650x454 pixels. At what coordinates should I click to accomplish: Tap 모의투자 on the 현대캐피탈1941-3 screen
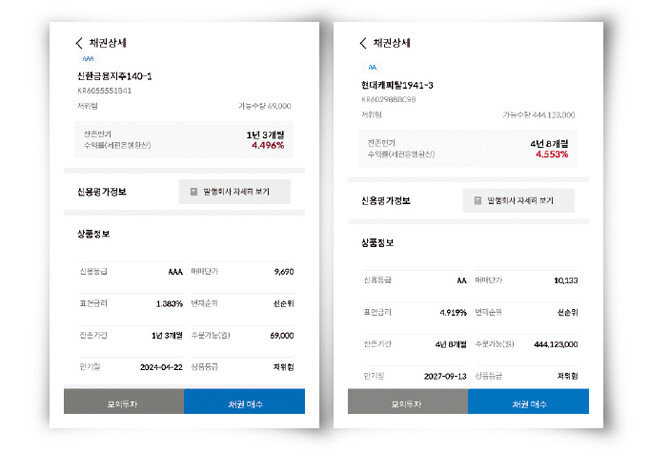[408, 401]
